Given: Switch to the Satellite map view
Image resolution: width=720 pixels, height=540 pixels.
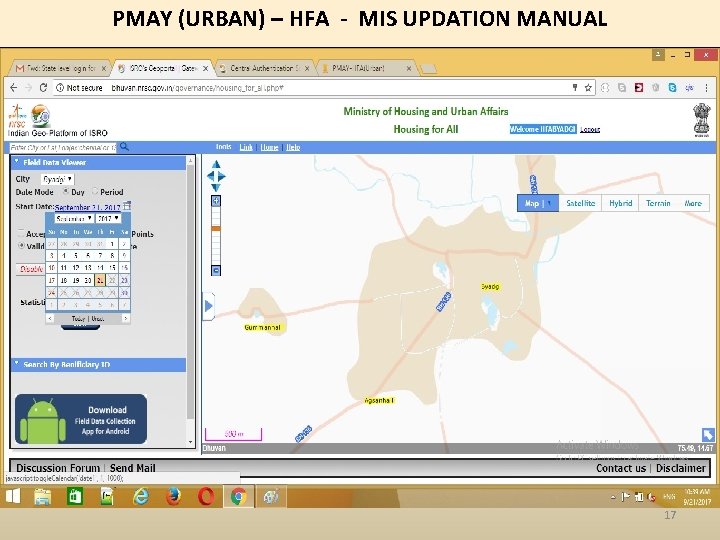Looking at the screenshot, I should click(x=580, y=203).
